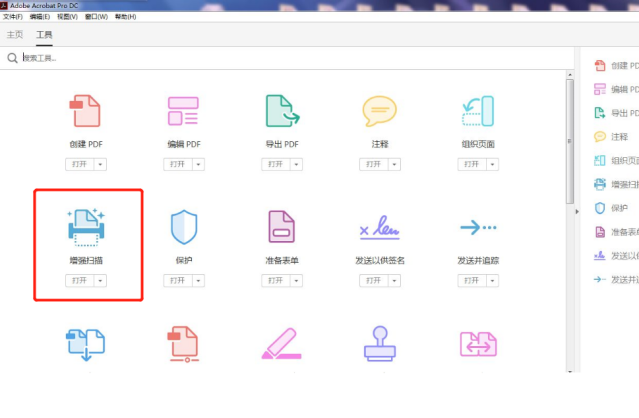Click 准备表单 shortcut icon in right sidebar

click(x=600, y=232)
